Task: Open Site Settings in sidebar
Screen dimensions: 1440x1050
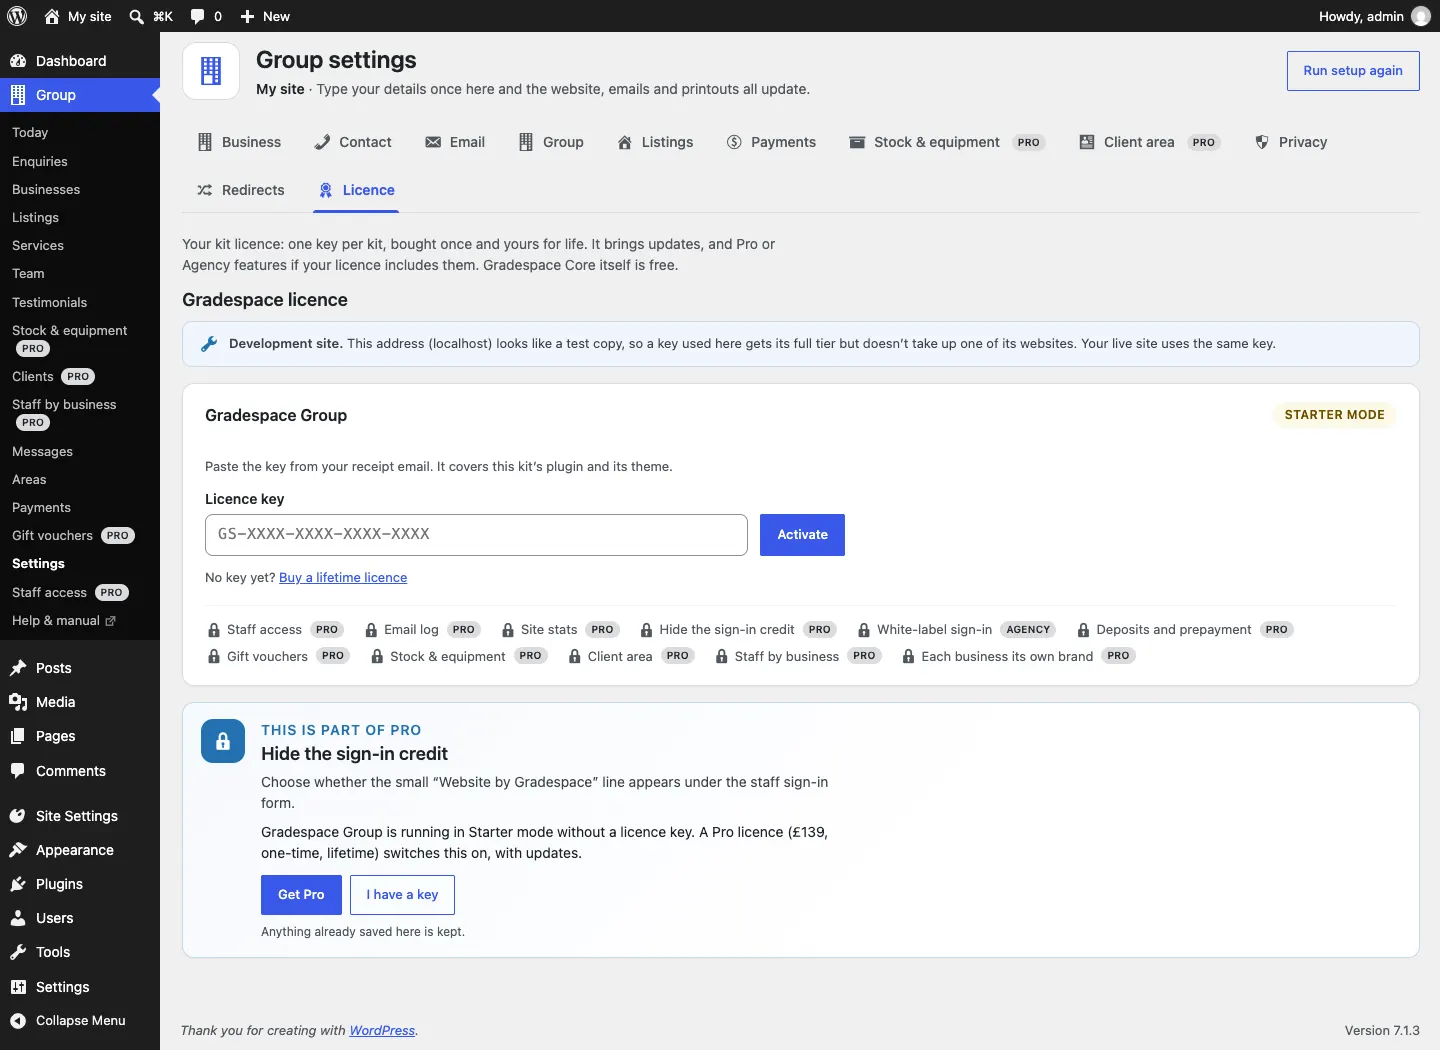Action: (x=77, y=816)
